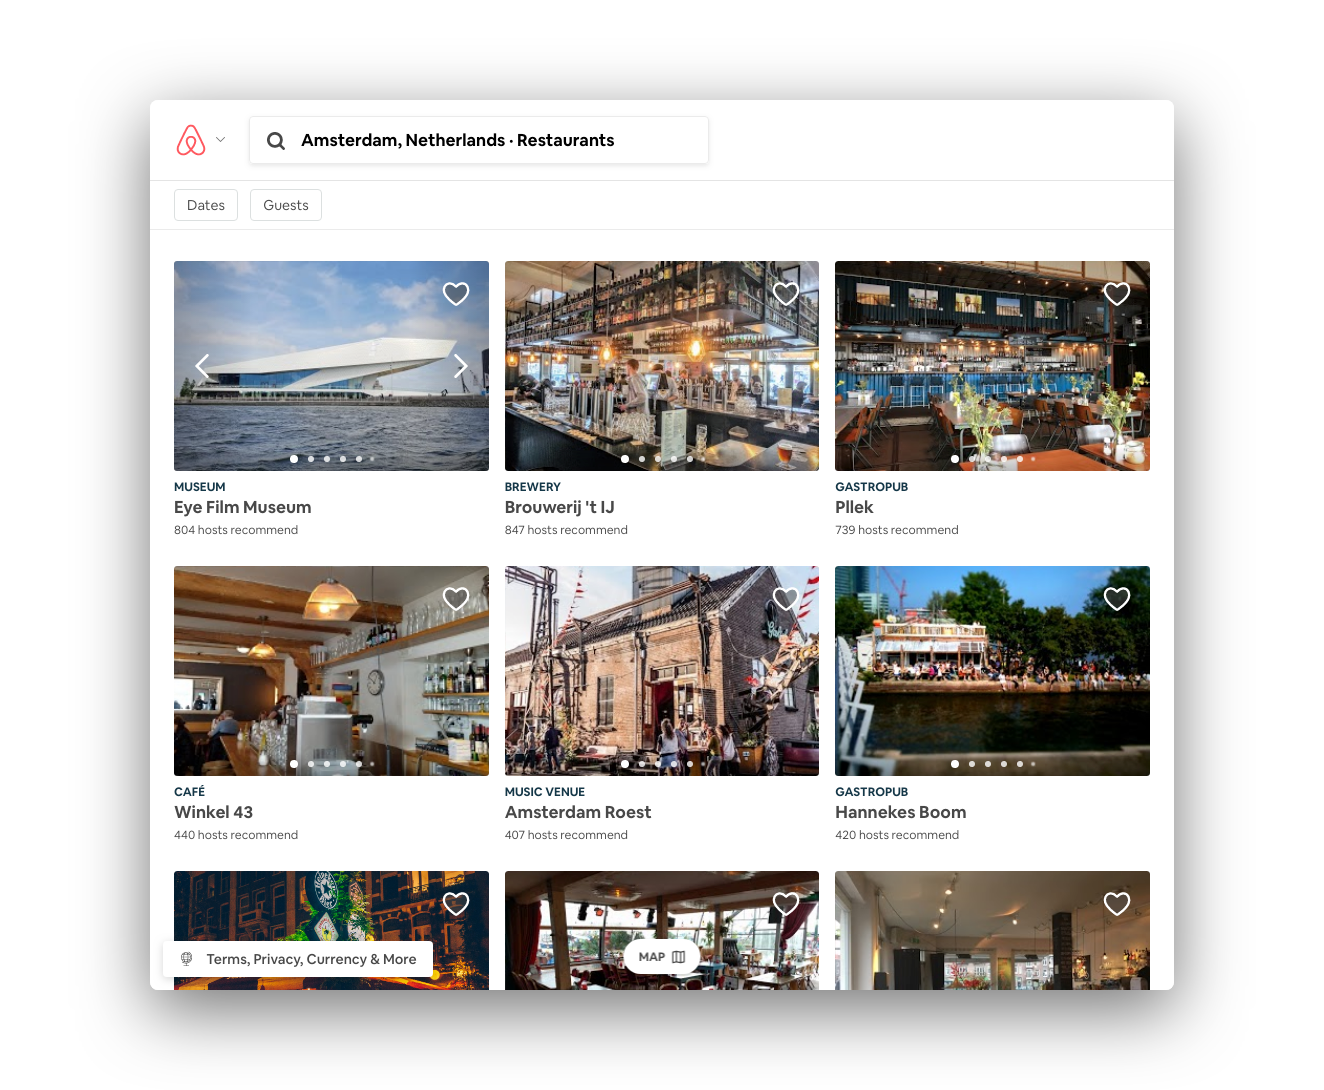This screenshot has width=1324, height=1090.
Task: Open the Brouwerij 't IJ photo
Action: pos(662,366)
